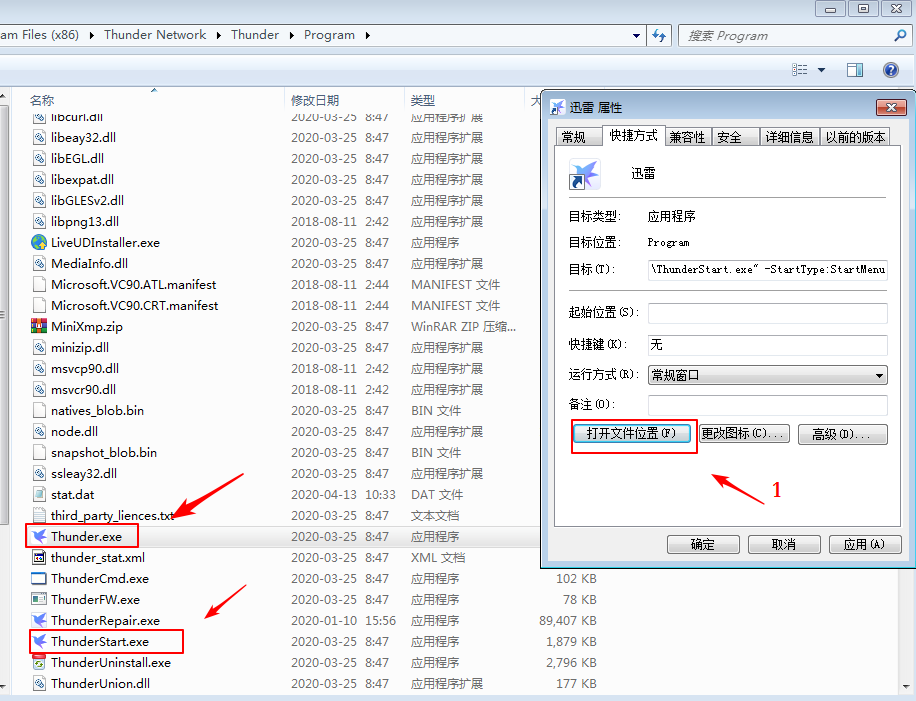Click the 打开文件位置 button

click(632, 434)
